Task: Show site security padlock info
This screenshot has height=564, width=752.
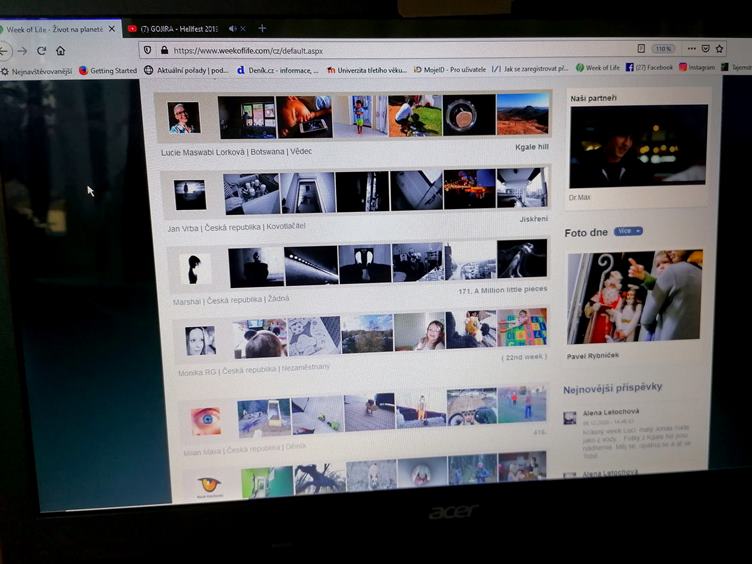Action: coord(164,50)
